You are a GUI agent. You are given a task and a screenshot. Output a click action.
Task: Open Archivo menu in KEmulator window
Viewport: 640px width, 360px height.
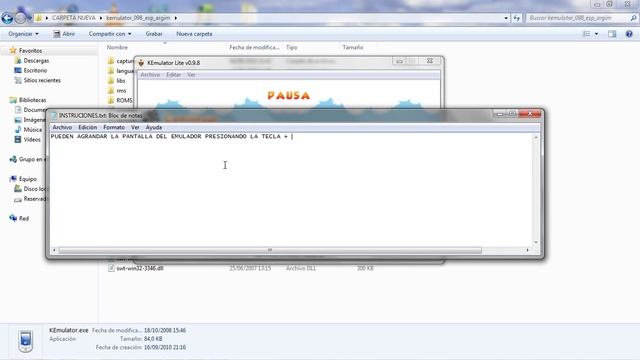150,75
